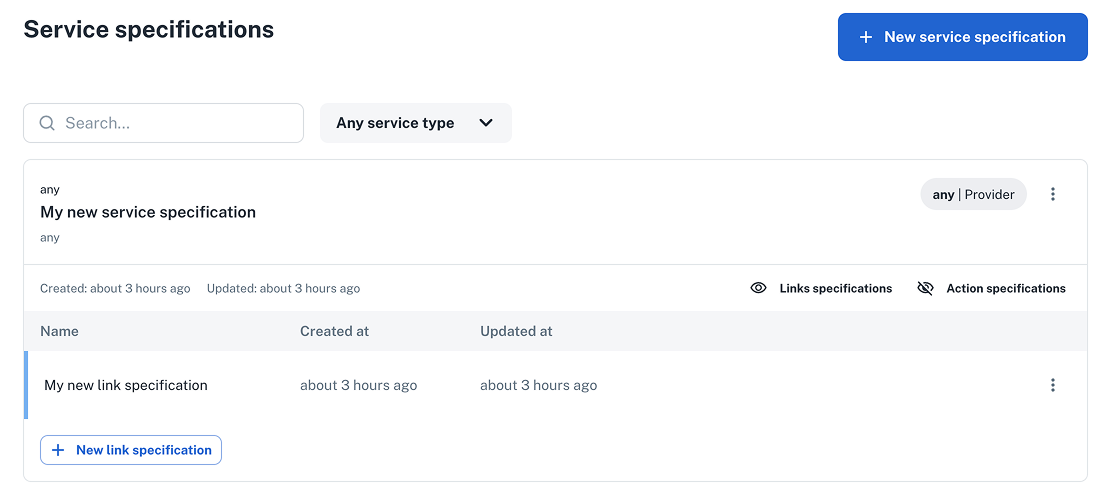Sort by the Updated at column header

[516, 331]
